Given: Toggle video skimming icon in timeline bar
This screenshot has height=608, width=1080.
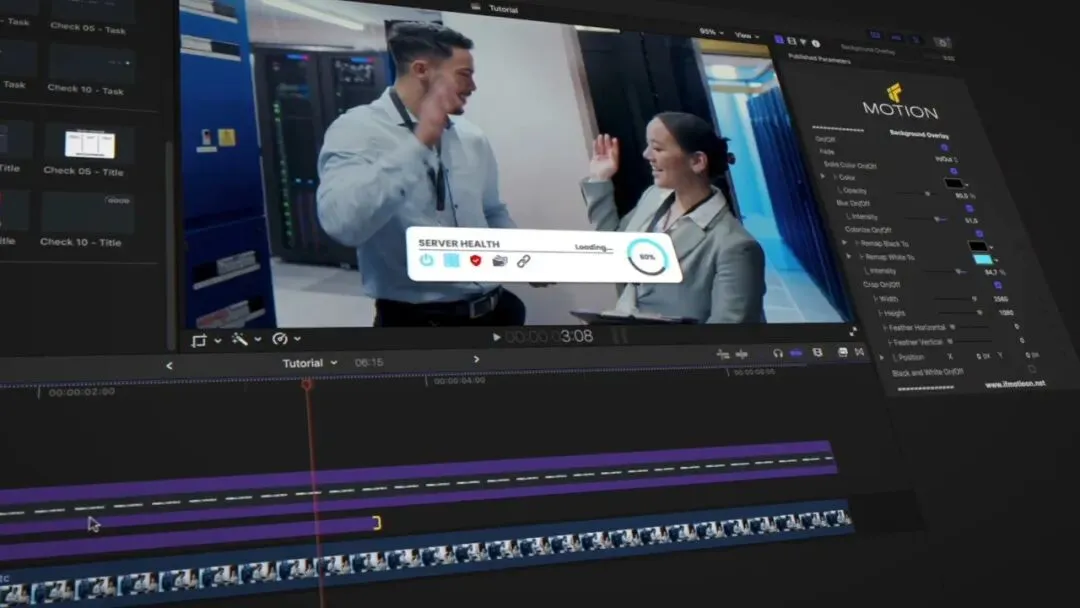Looking at the screenshot, I should 723,354.
